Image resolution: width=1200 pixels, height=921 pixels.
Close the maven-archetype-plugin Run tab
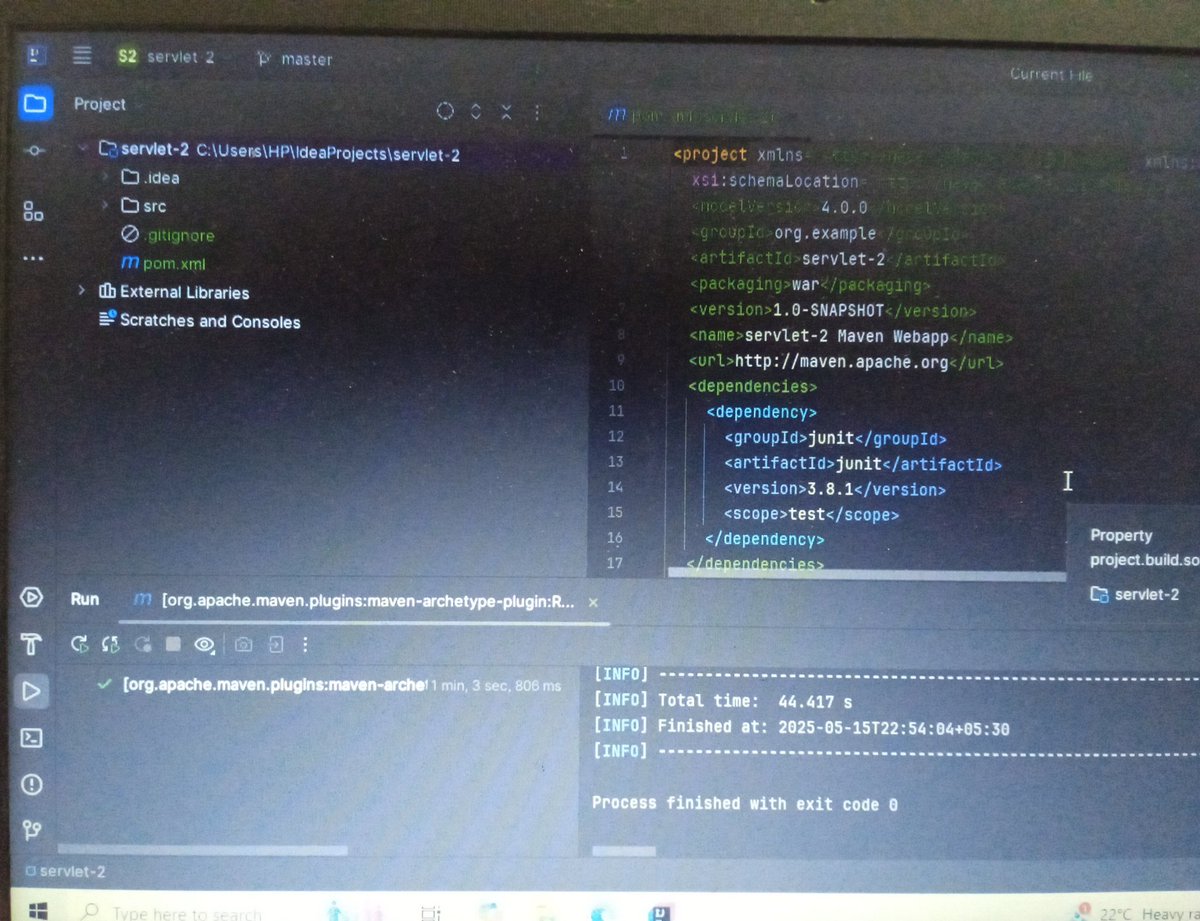(x=593, y=603)
